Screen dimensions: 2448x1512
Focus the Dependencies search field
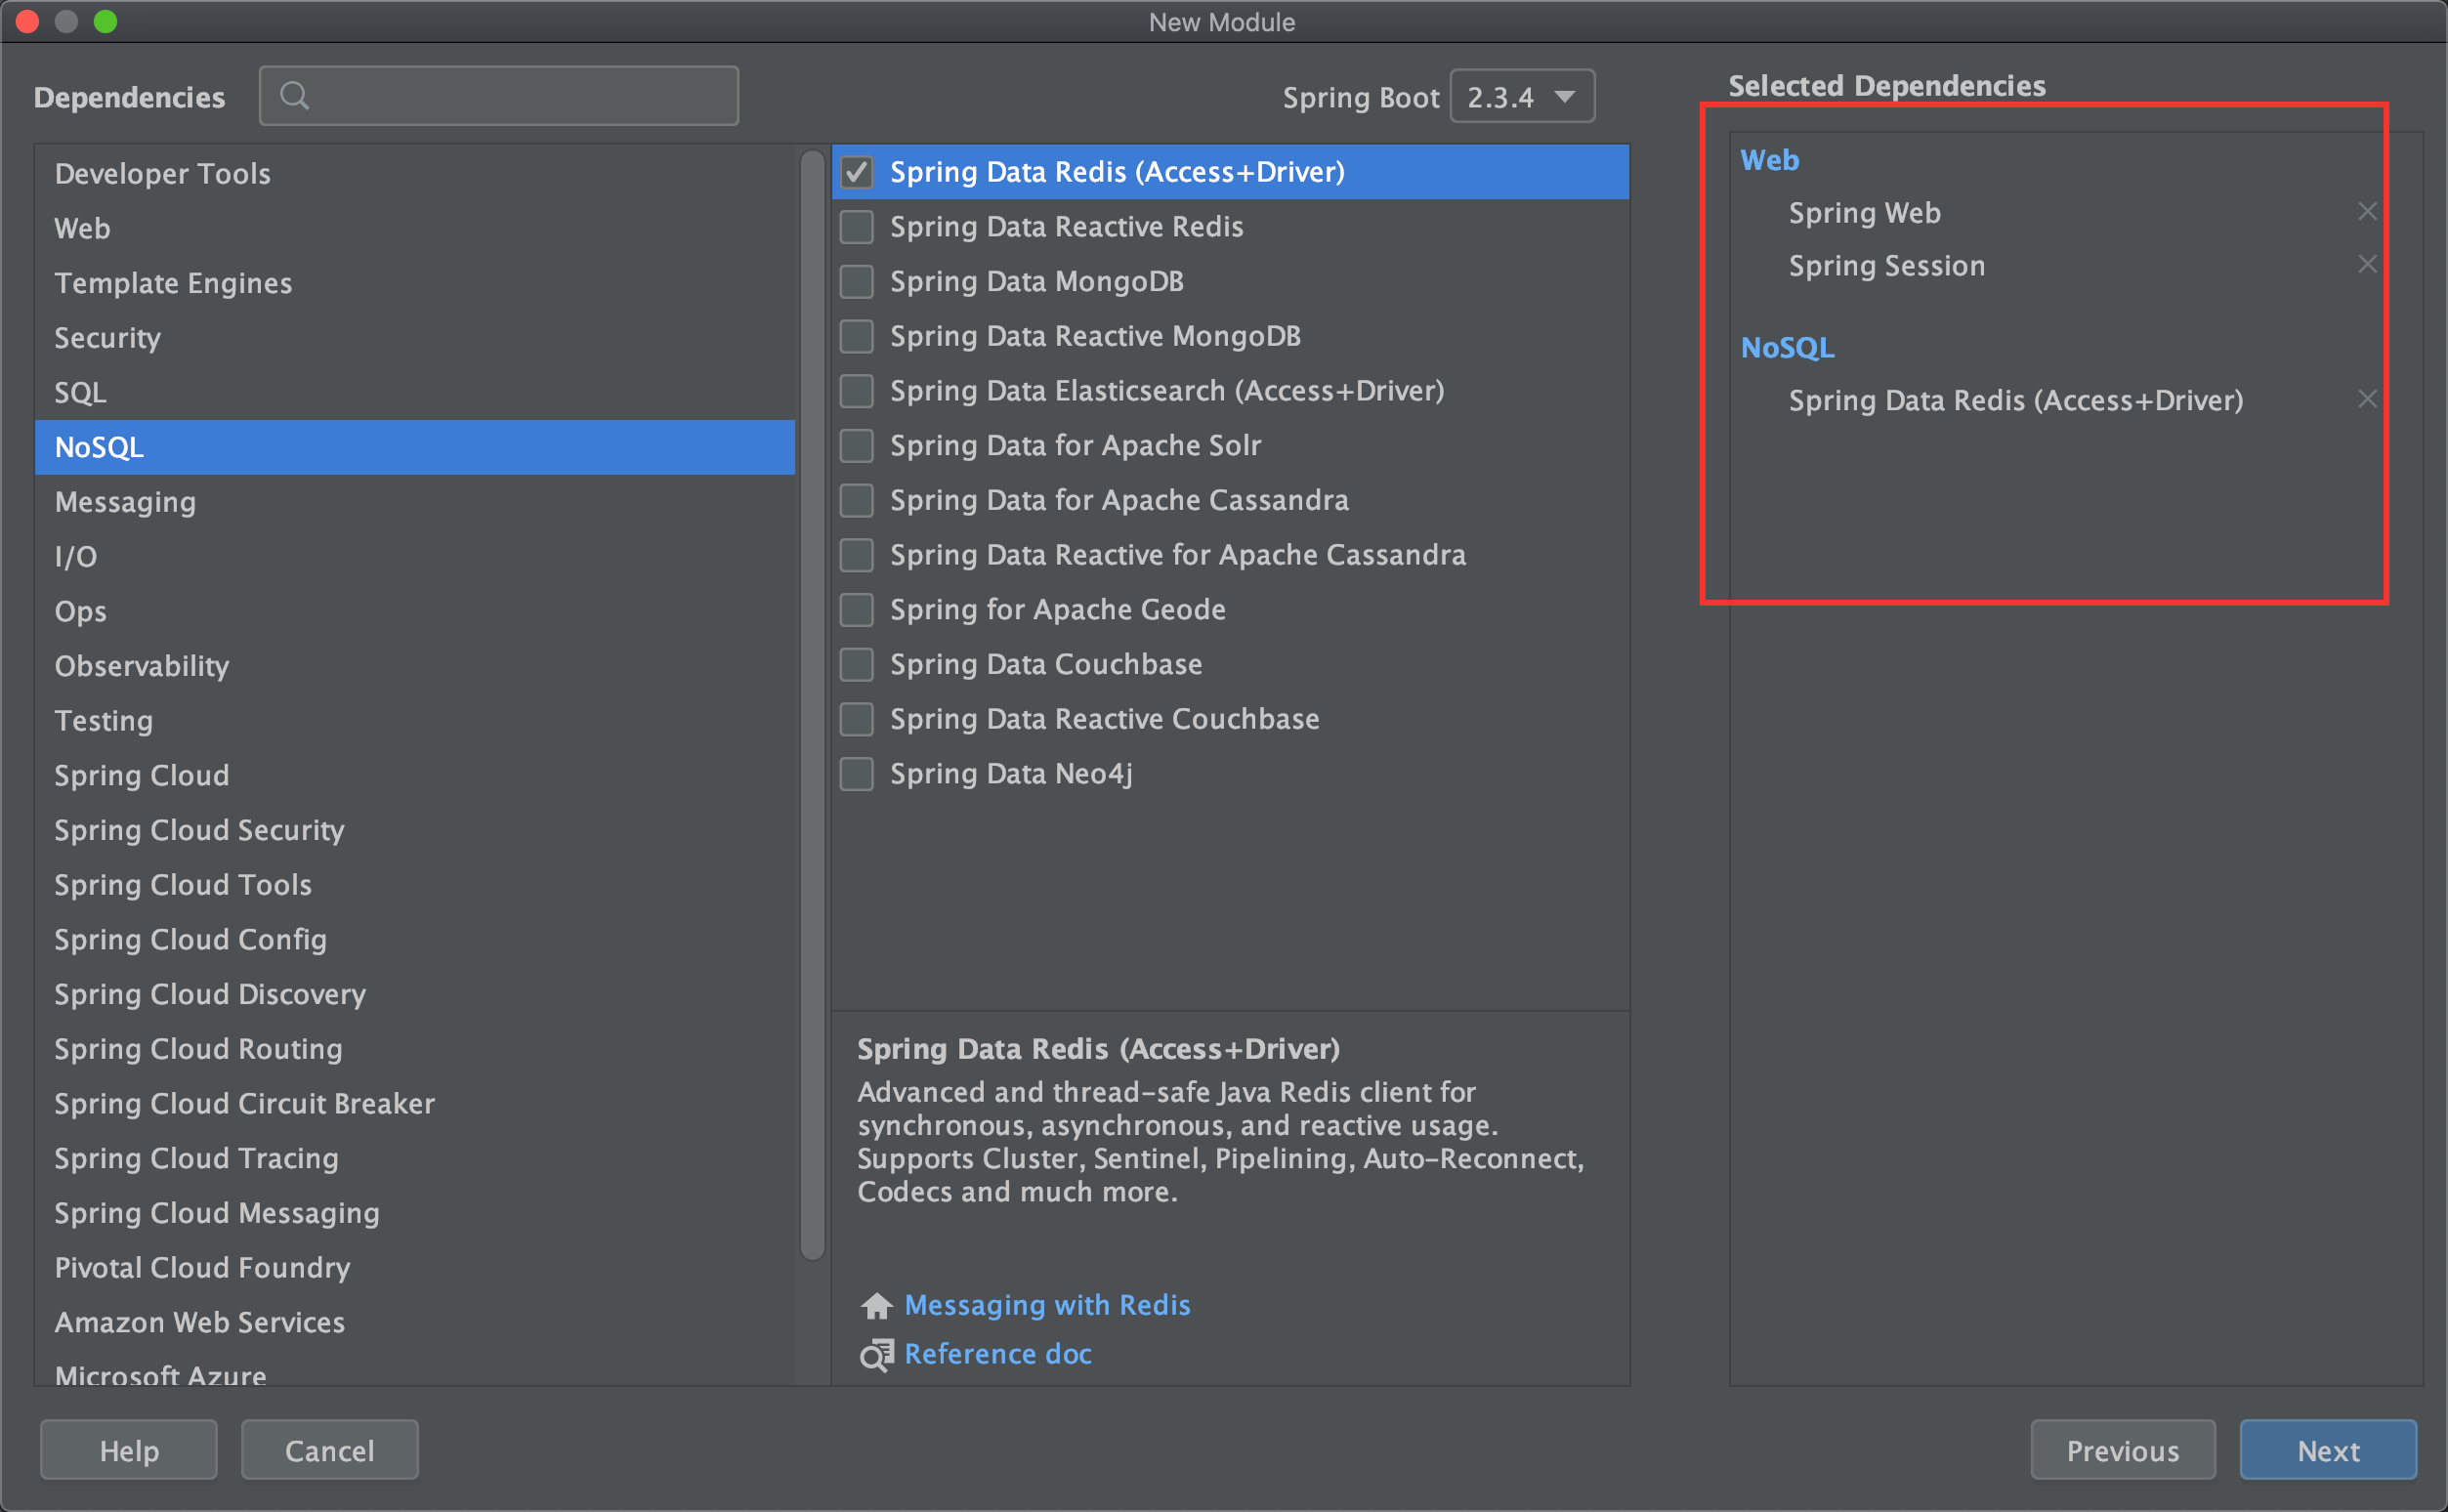click(520, 96)
